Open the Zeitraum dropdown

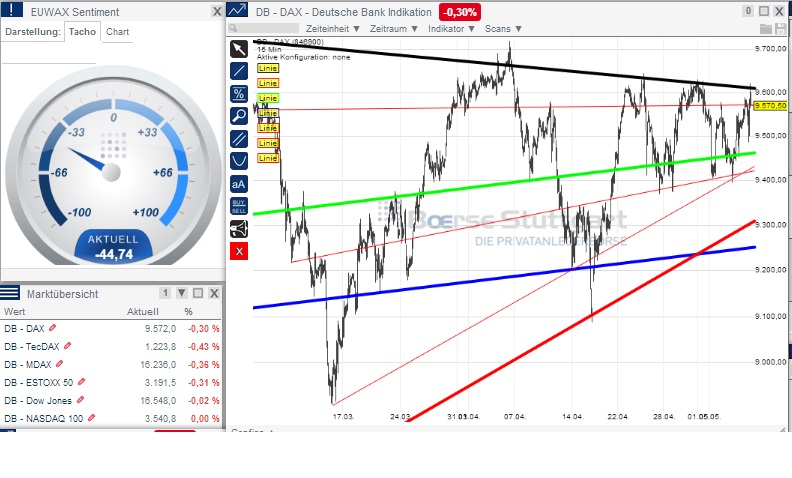coord(394,29)
